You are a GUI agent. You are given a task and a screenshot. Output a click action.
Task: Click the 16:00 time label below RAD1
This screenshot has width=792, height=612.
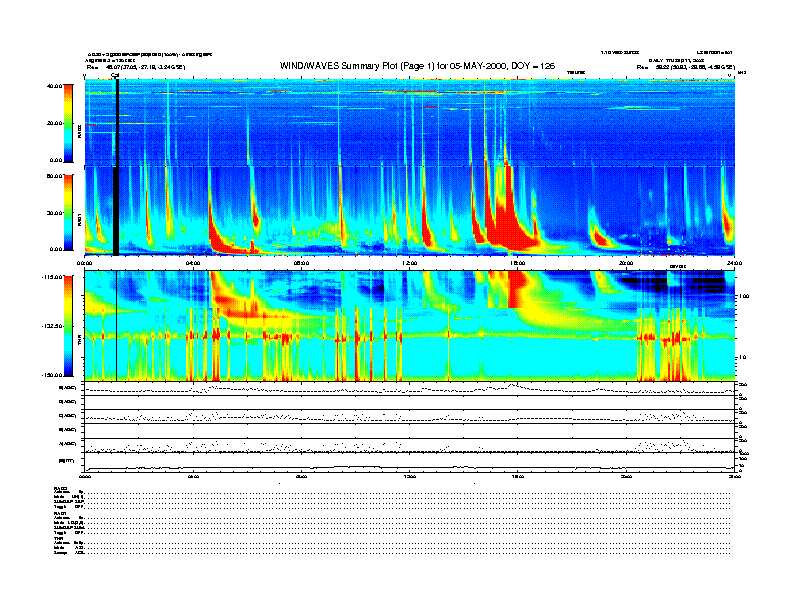point(518,263)
